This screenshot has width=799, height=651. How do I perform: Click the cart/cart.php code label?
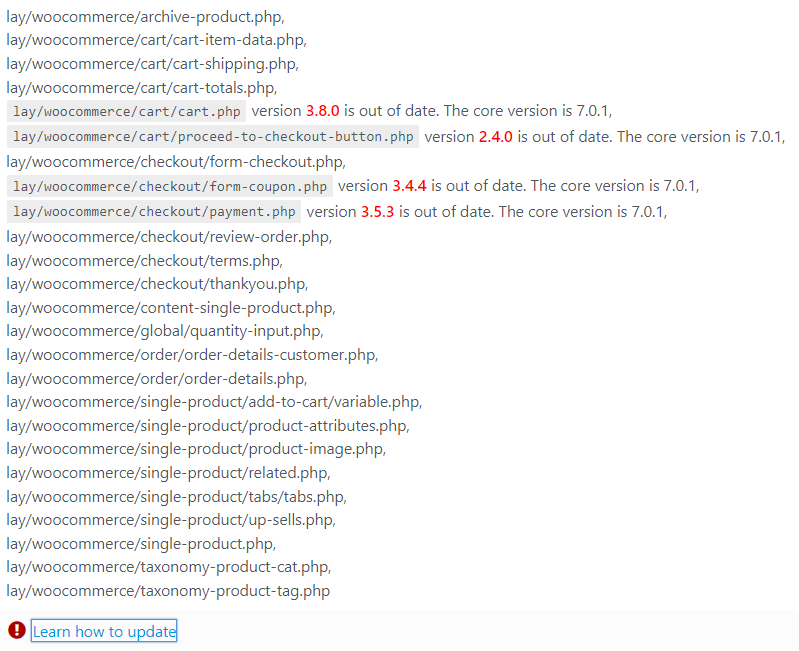[x=127, y=111]
